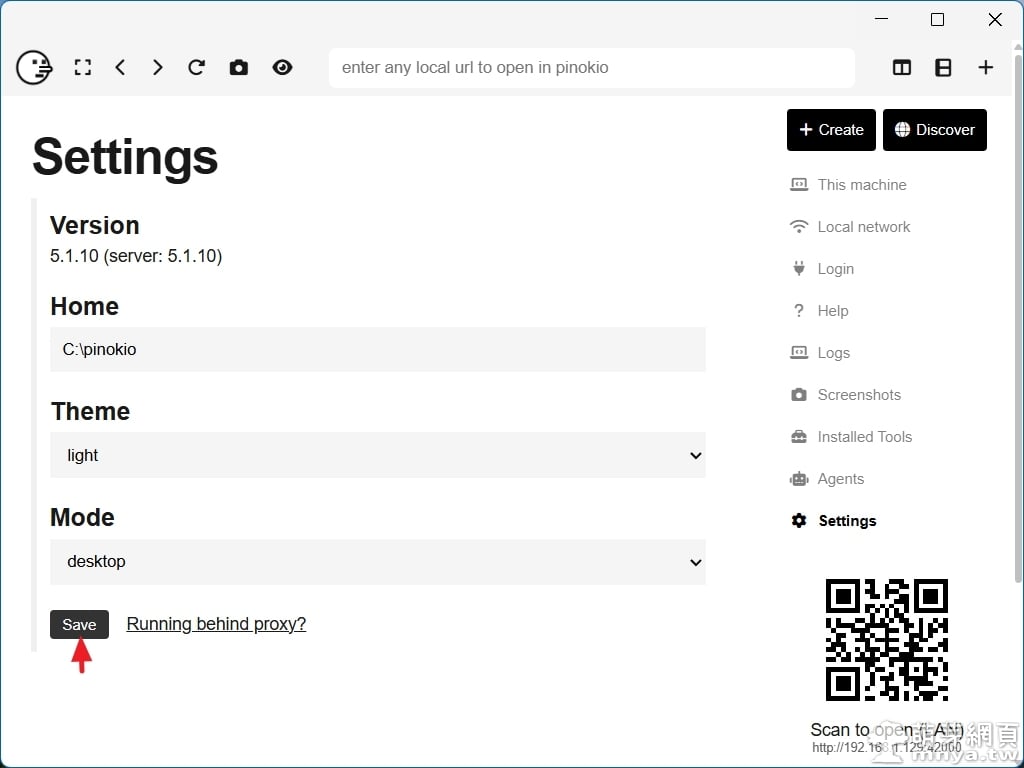Split view with the rows icon
This screenshot has height=768, width=1024.
(x=943, y=67)
